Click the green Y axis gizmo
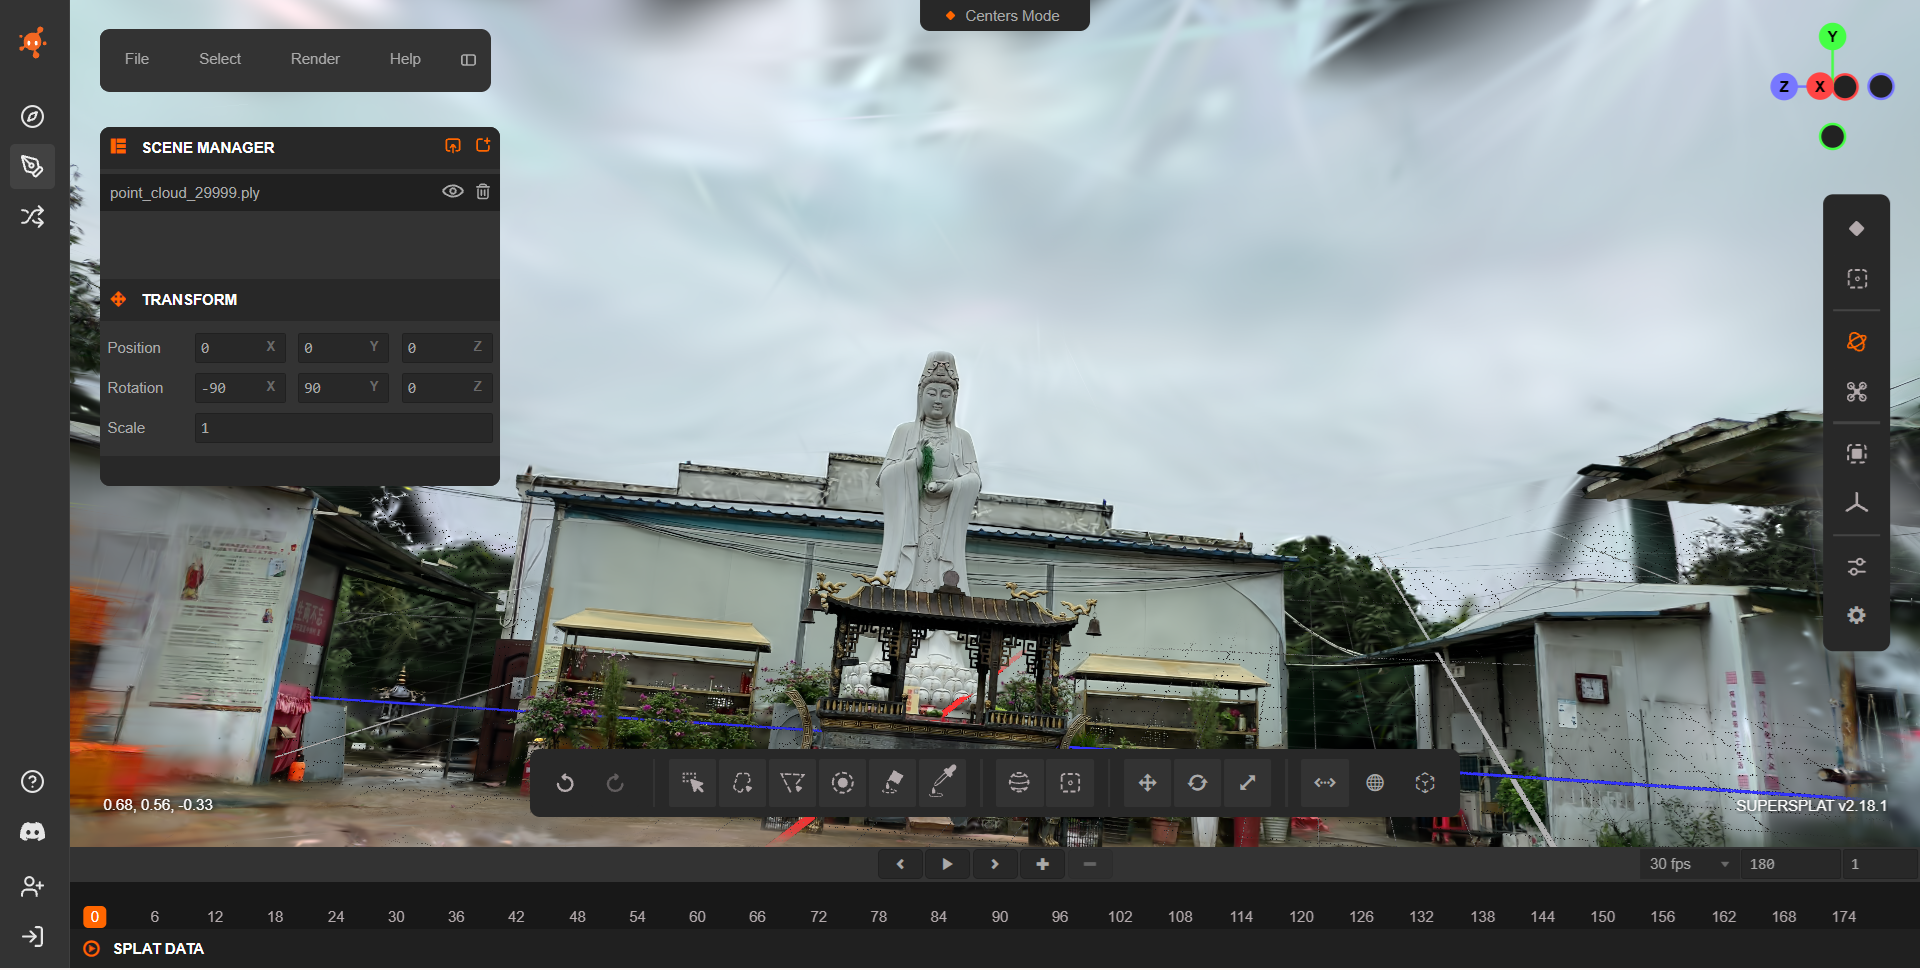The image size is (1920, 970). click(x=1832, y=37)
